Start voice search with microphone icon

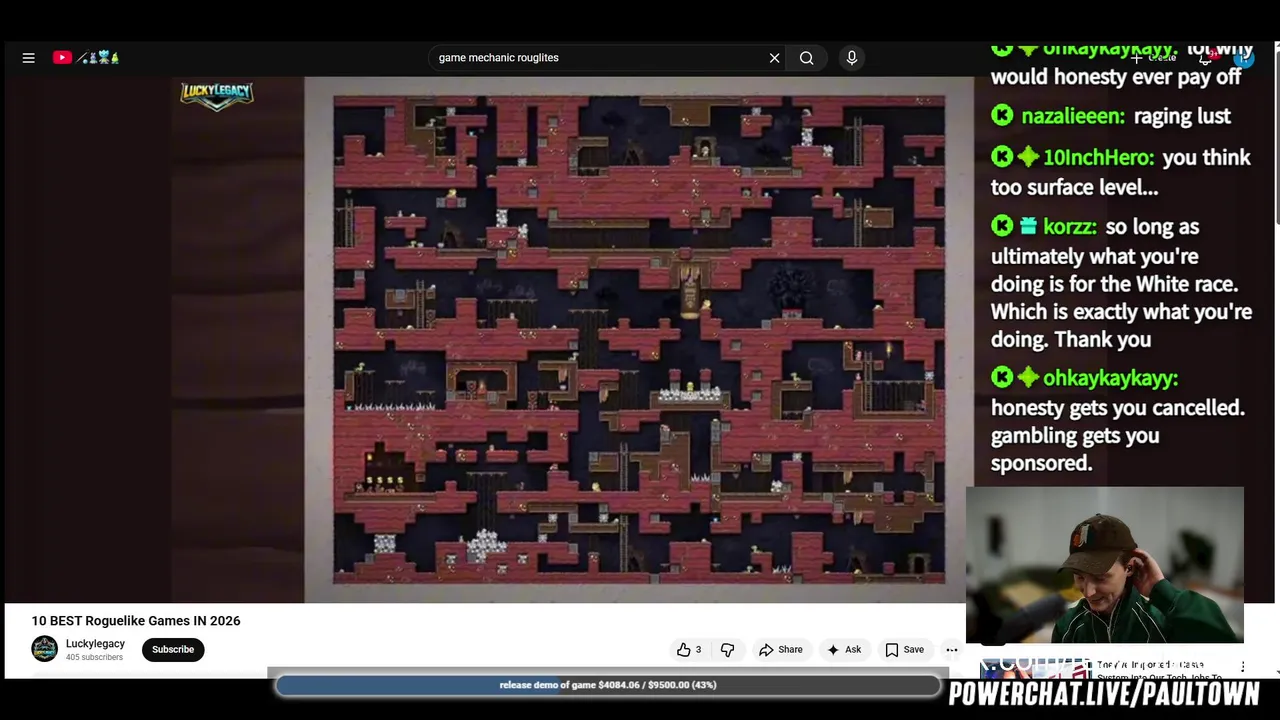[852, 58]
